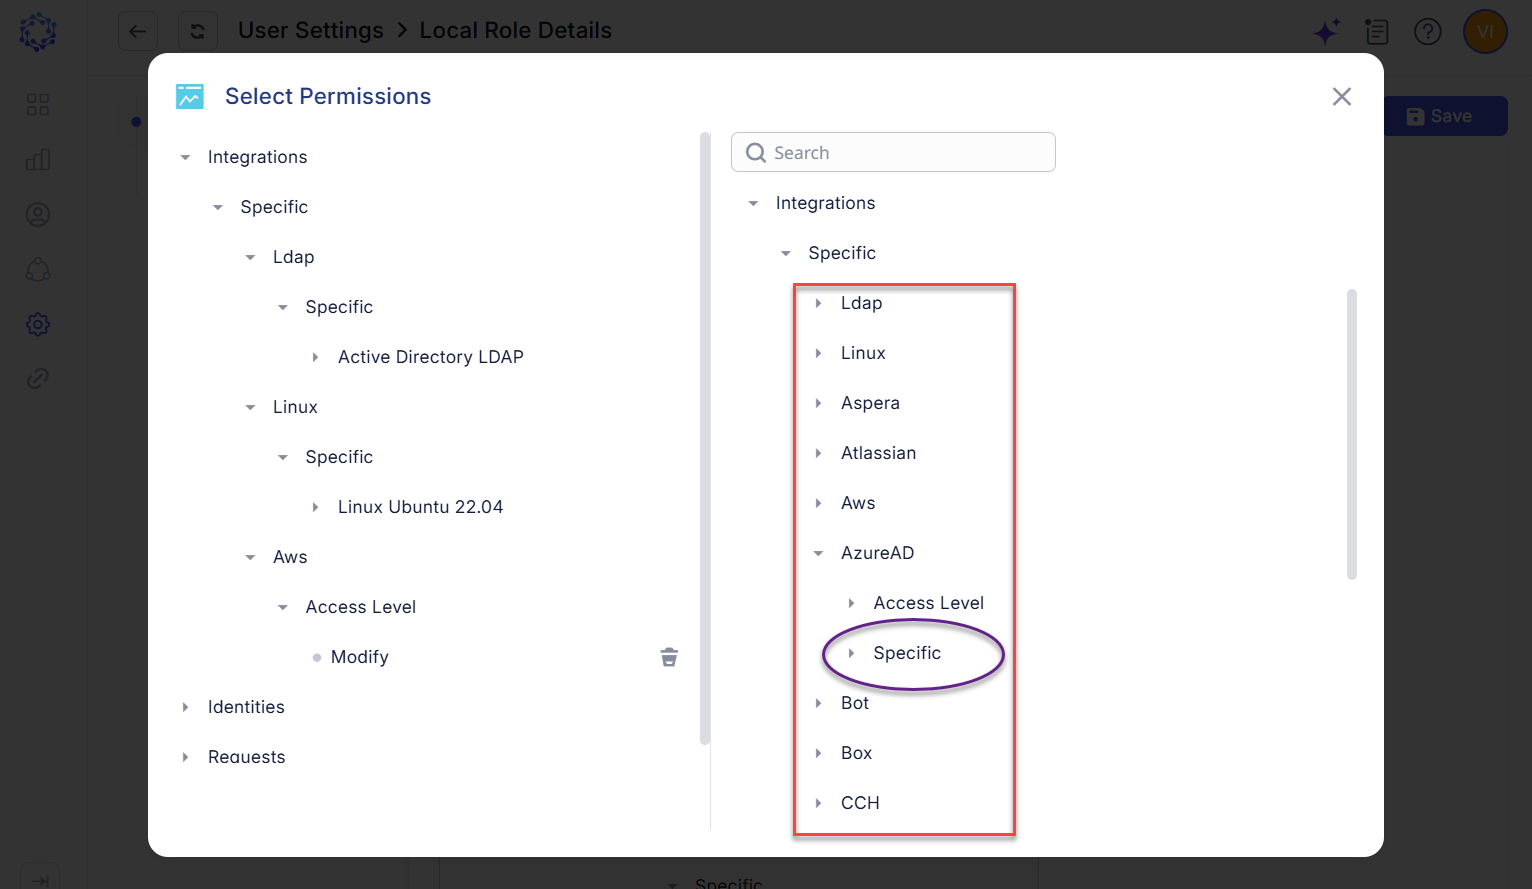Click the Select Permissions header icon
The image size is (1532, 889).
(190, 96)
